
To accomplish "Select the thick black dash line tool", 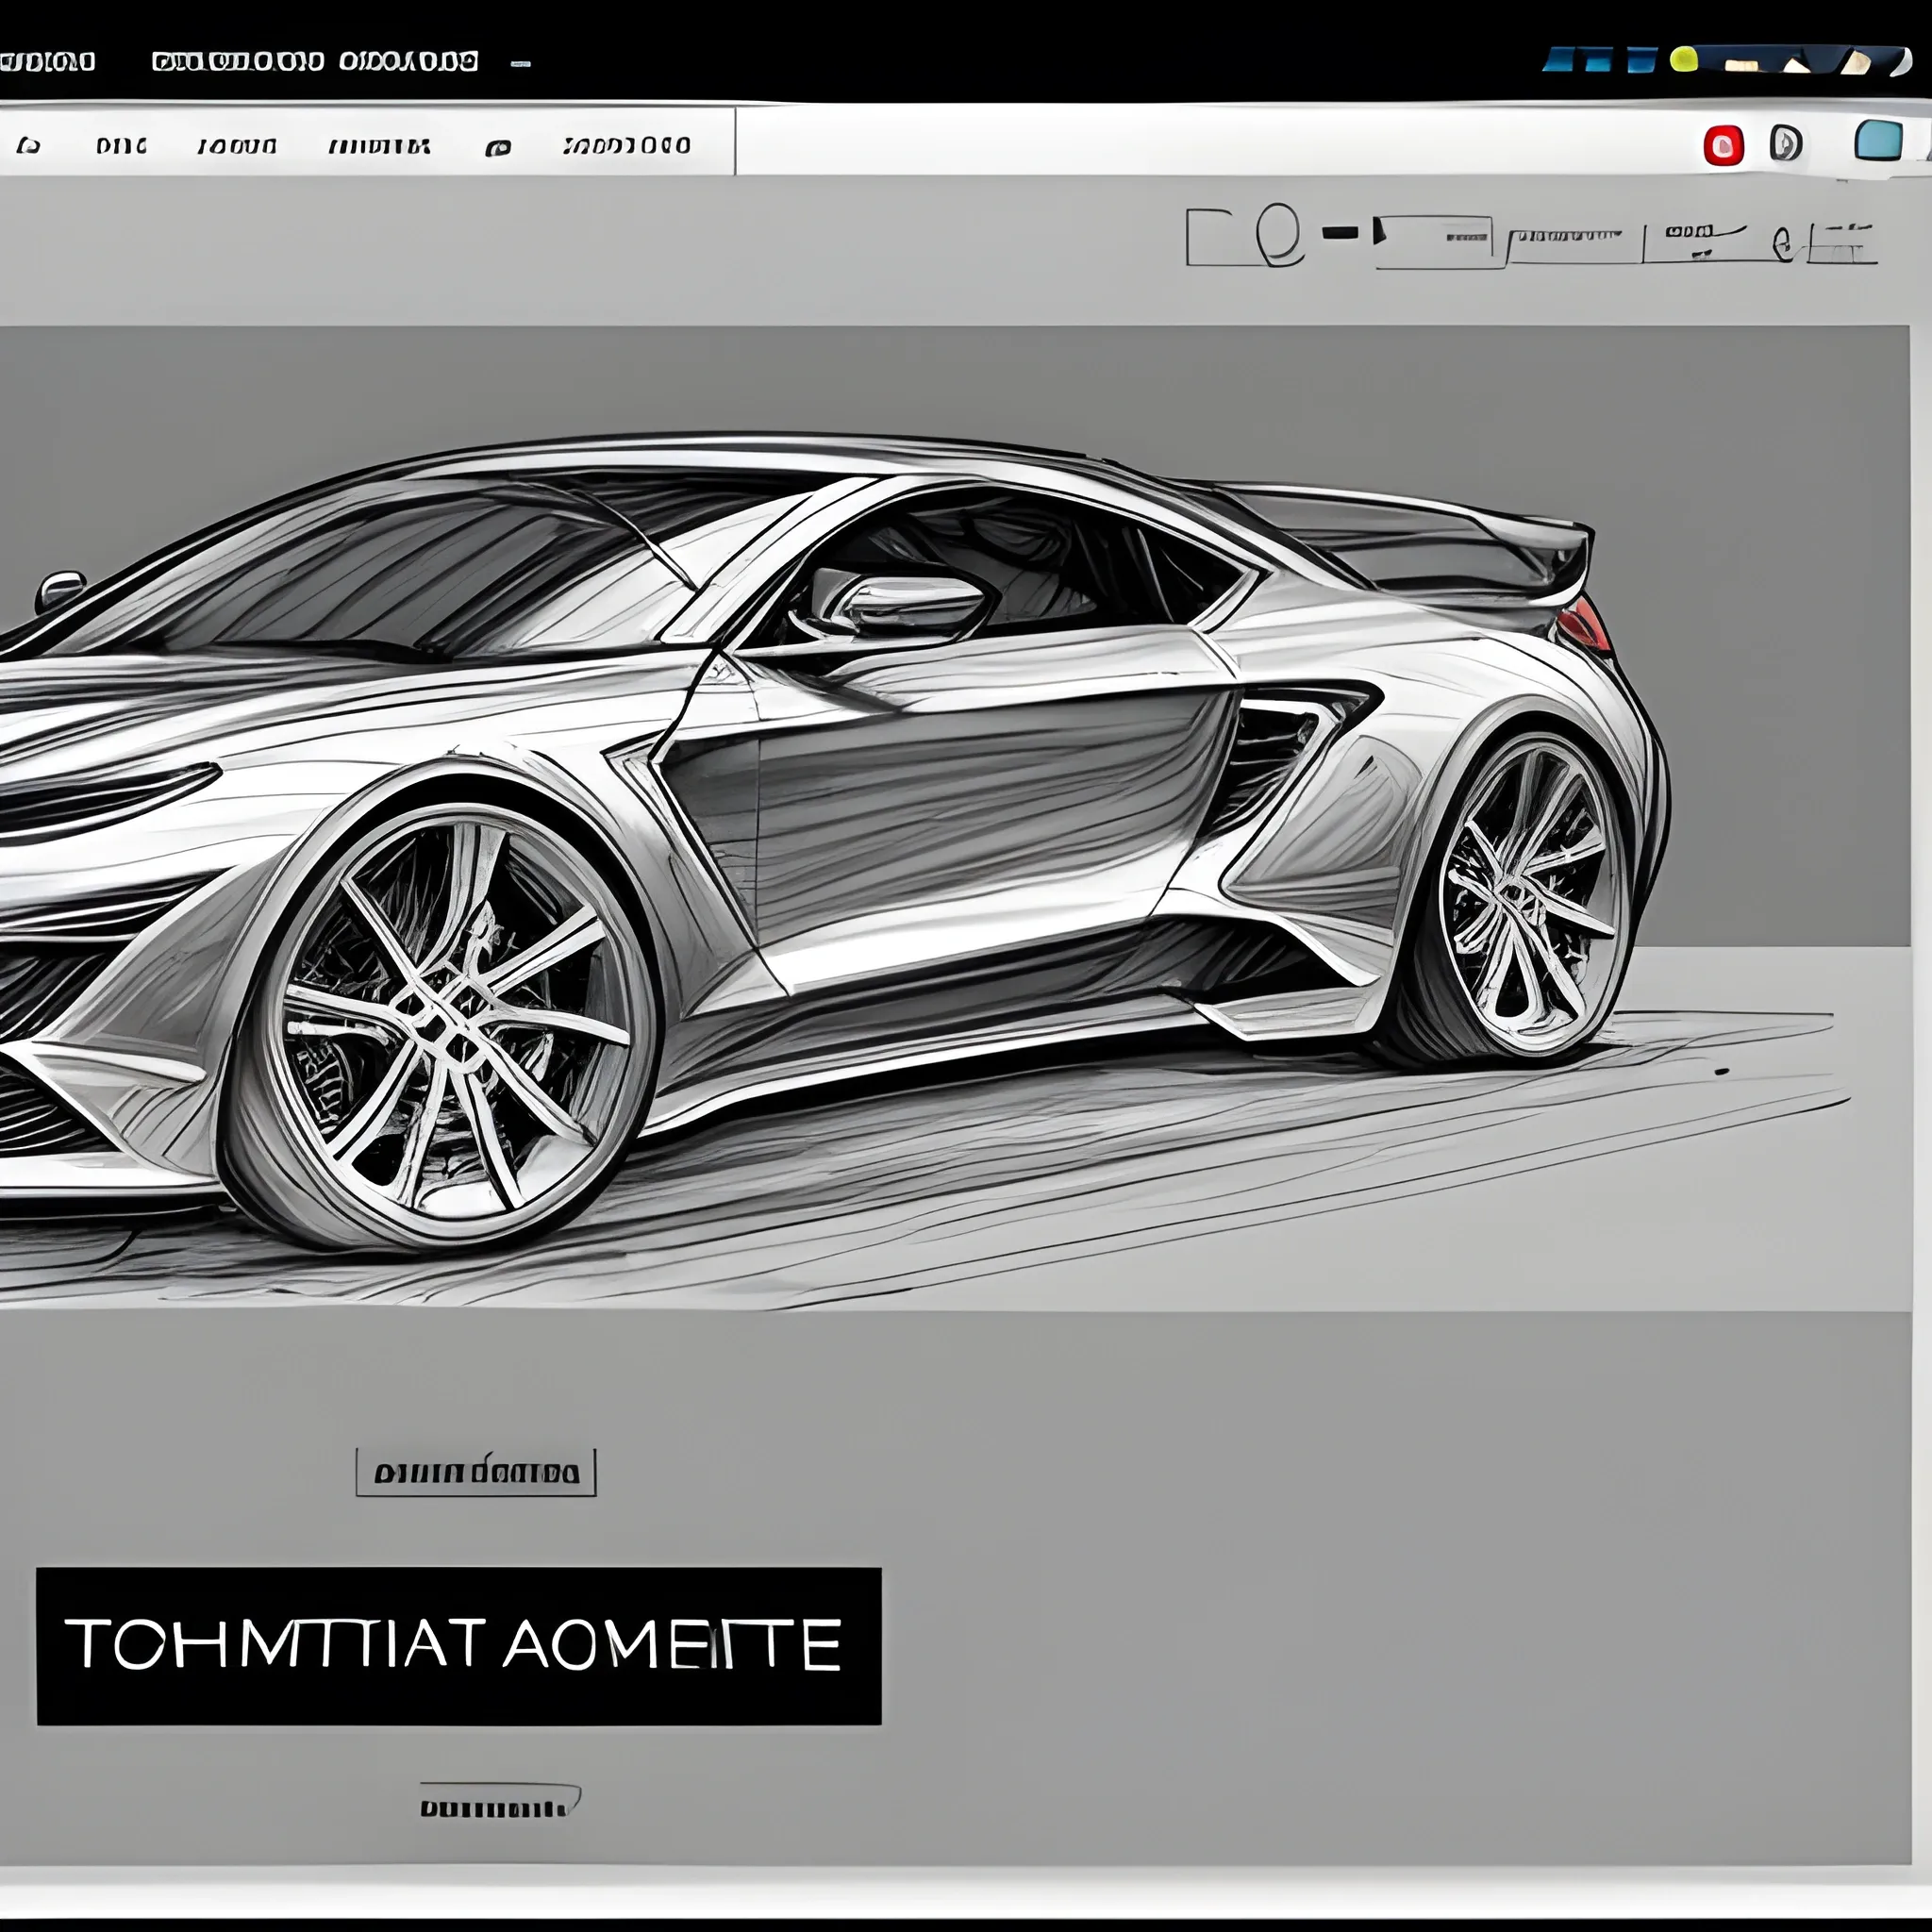I will point(1340,234).
